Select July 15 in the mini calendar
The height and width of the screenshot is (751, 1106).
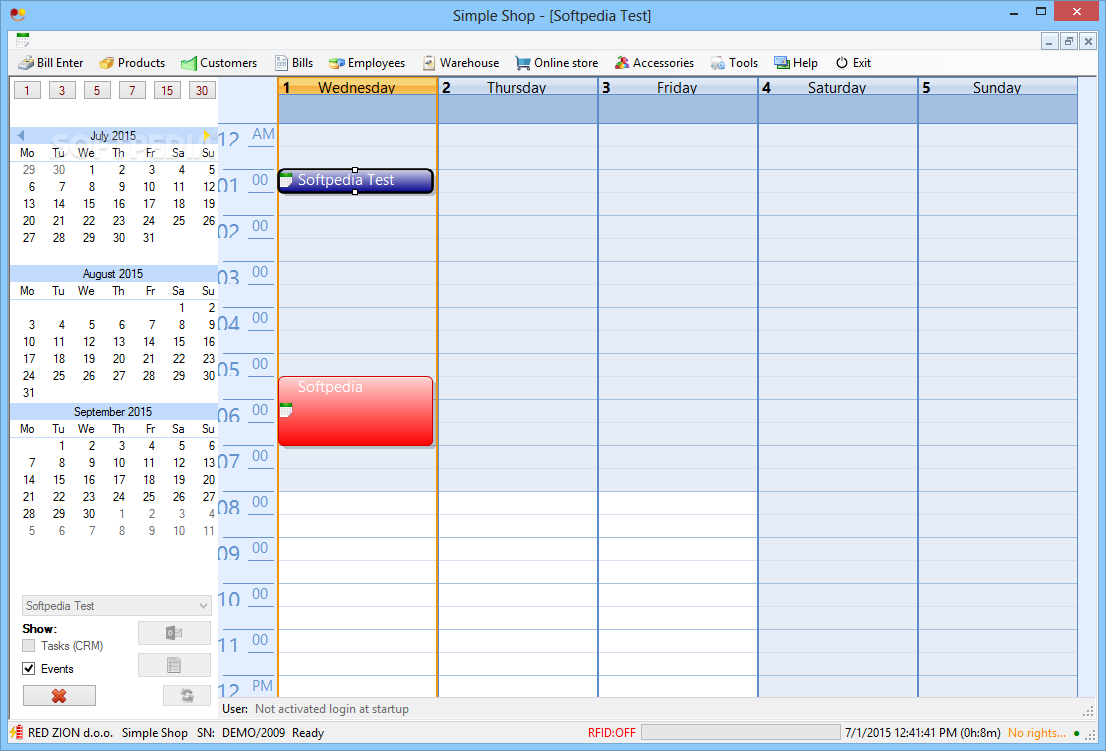pos(89,204)
